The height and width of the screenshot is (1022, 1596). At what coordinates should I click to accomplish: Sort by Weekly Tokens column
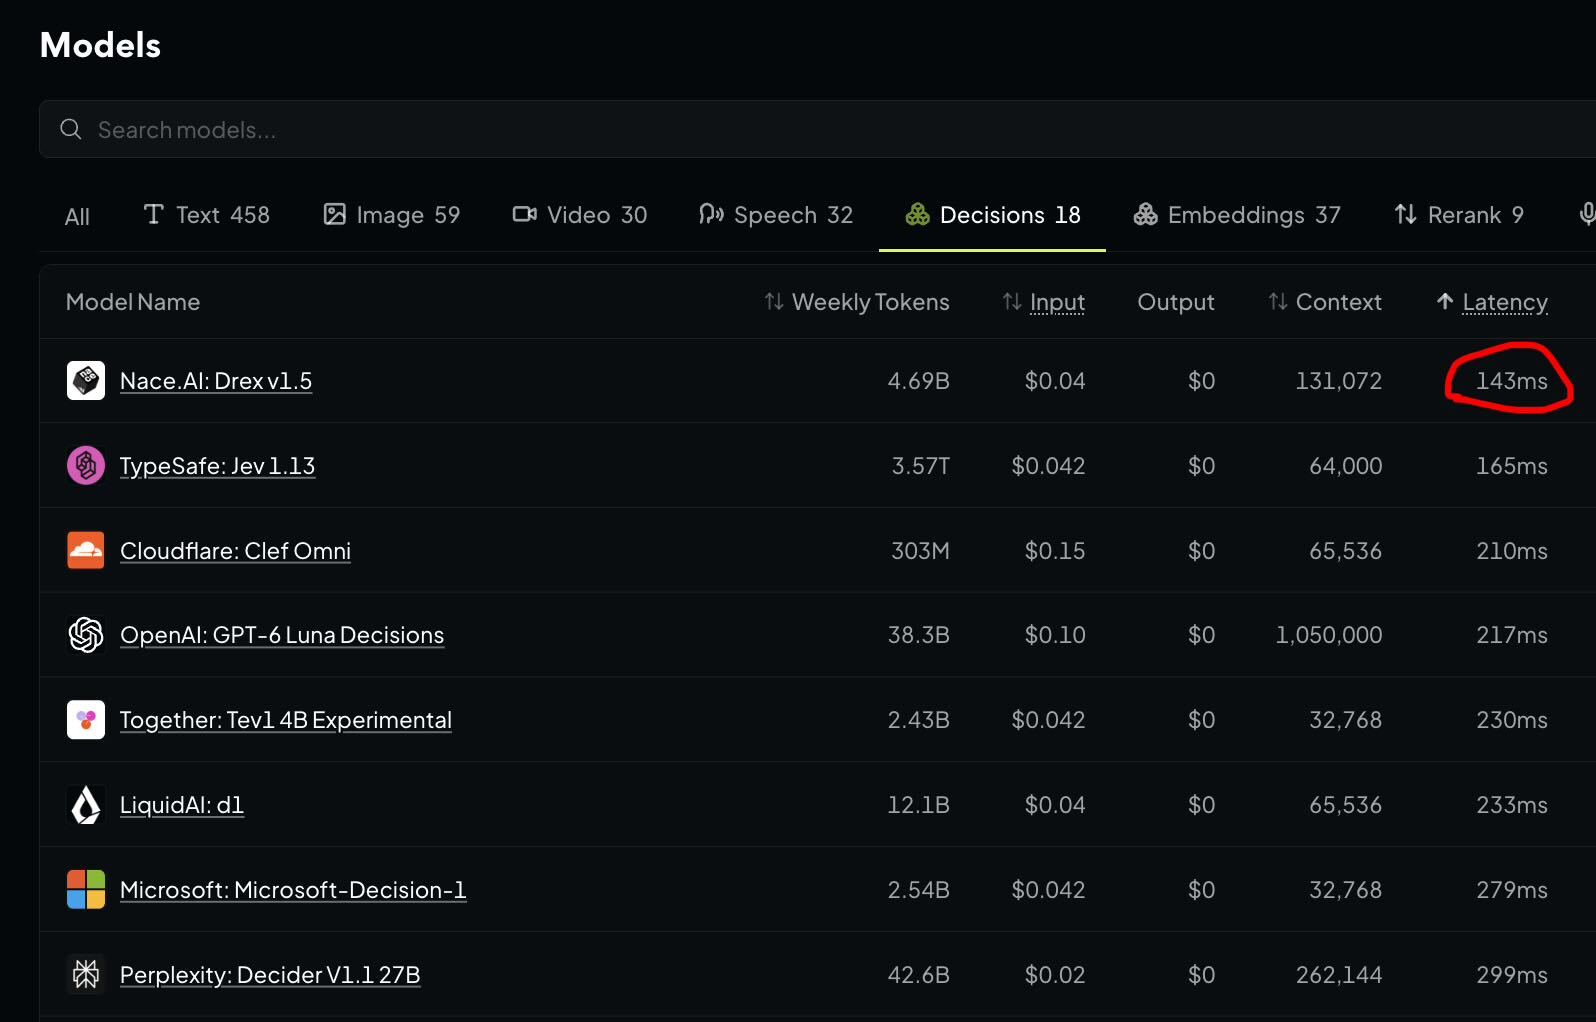point(857,302)
